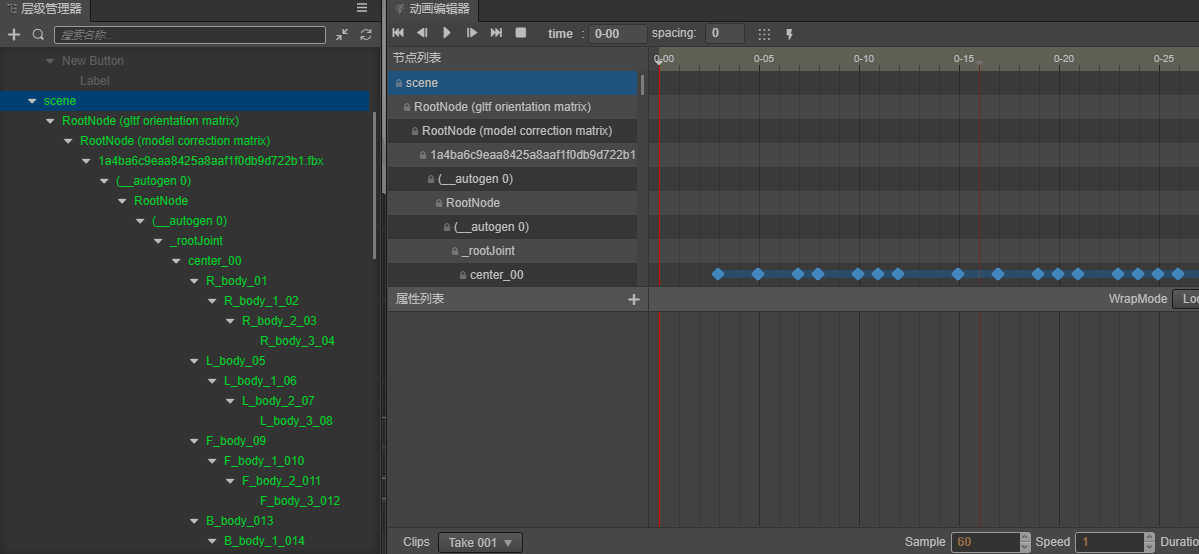
Task: Click 0-10 mark on timeline ruler
Action: [x=864, y=58]
